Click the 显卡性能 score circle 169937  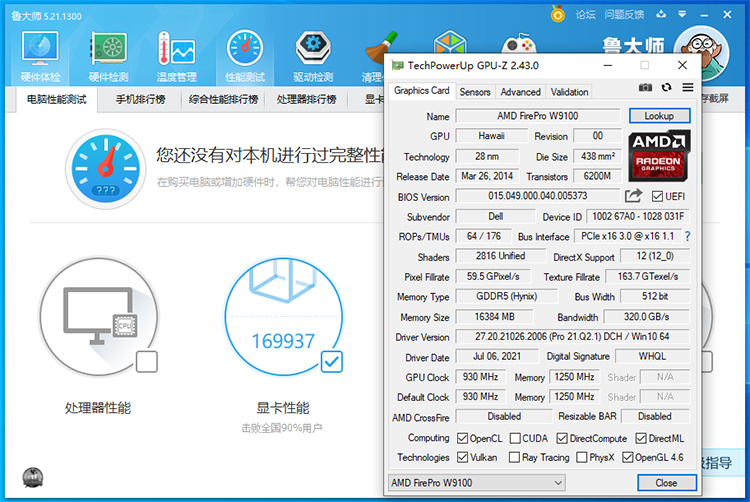tap(284, 316)
